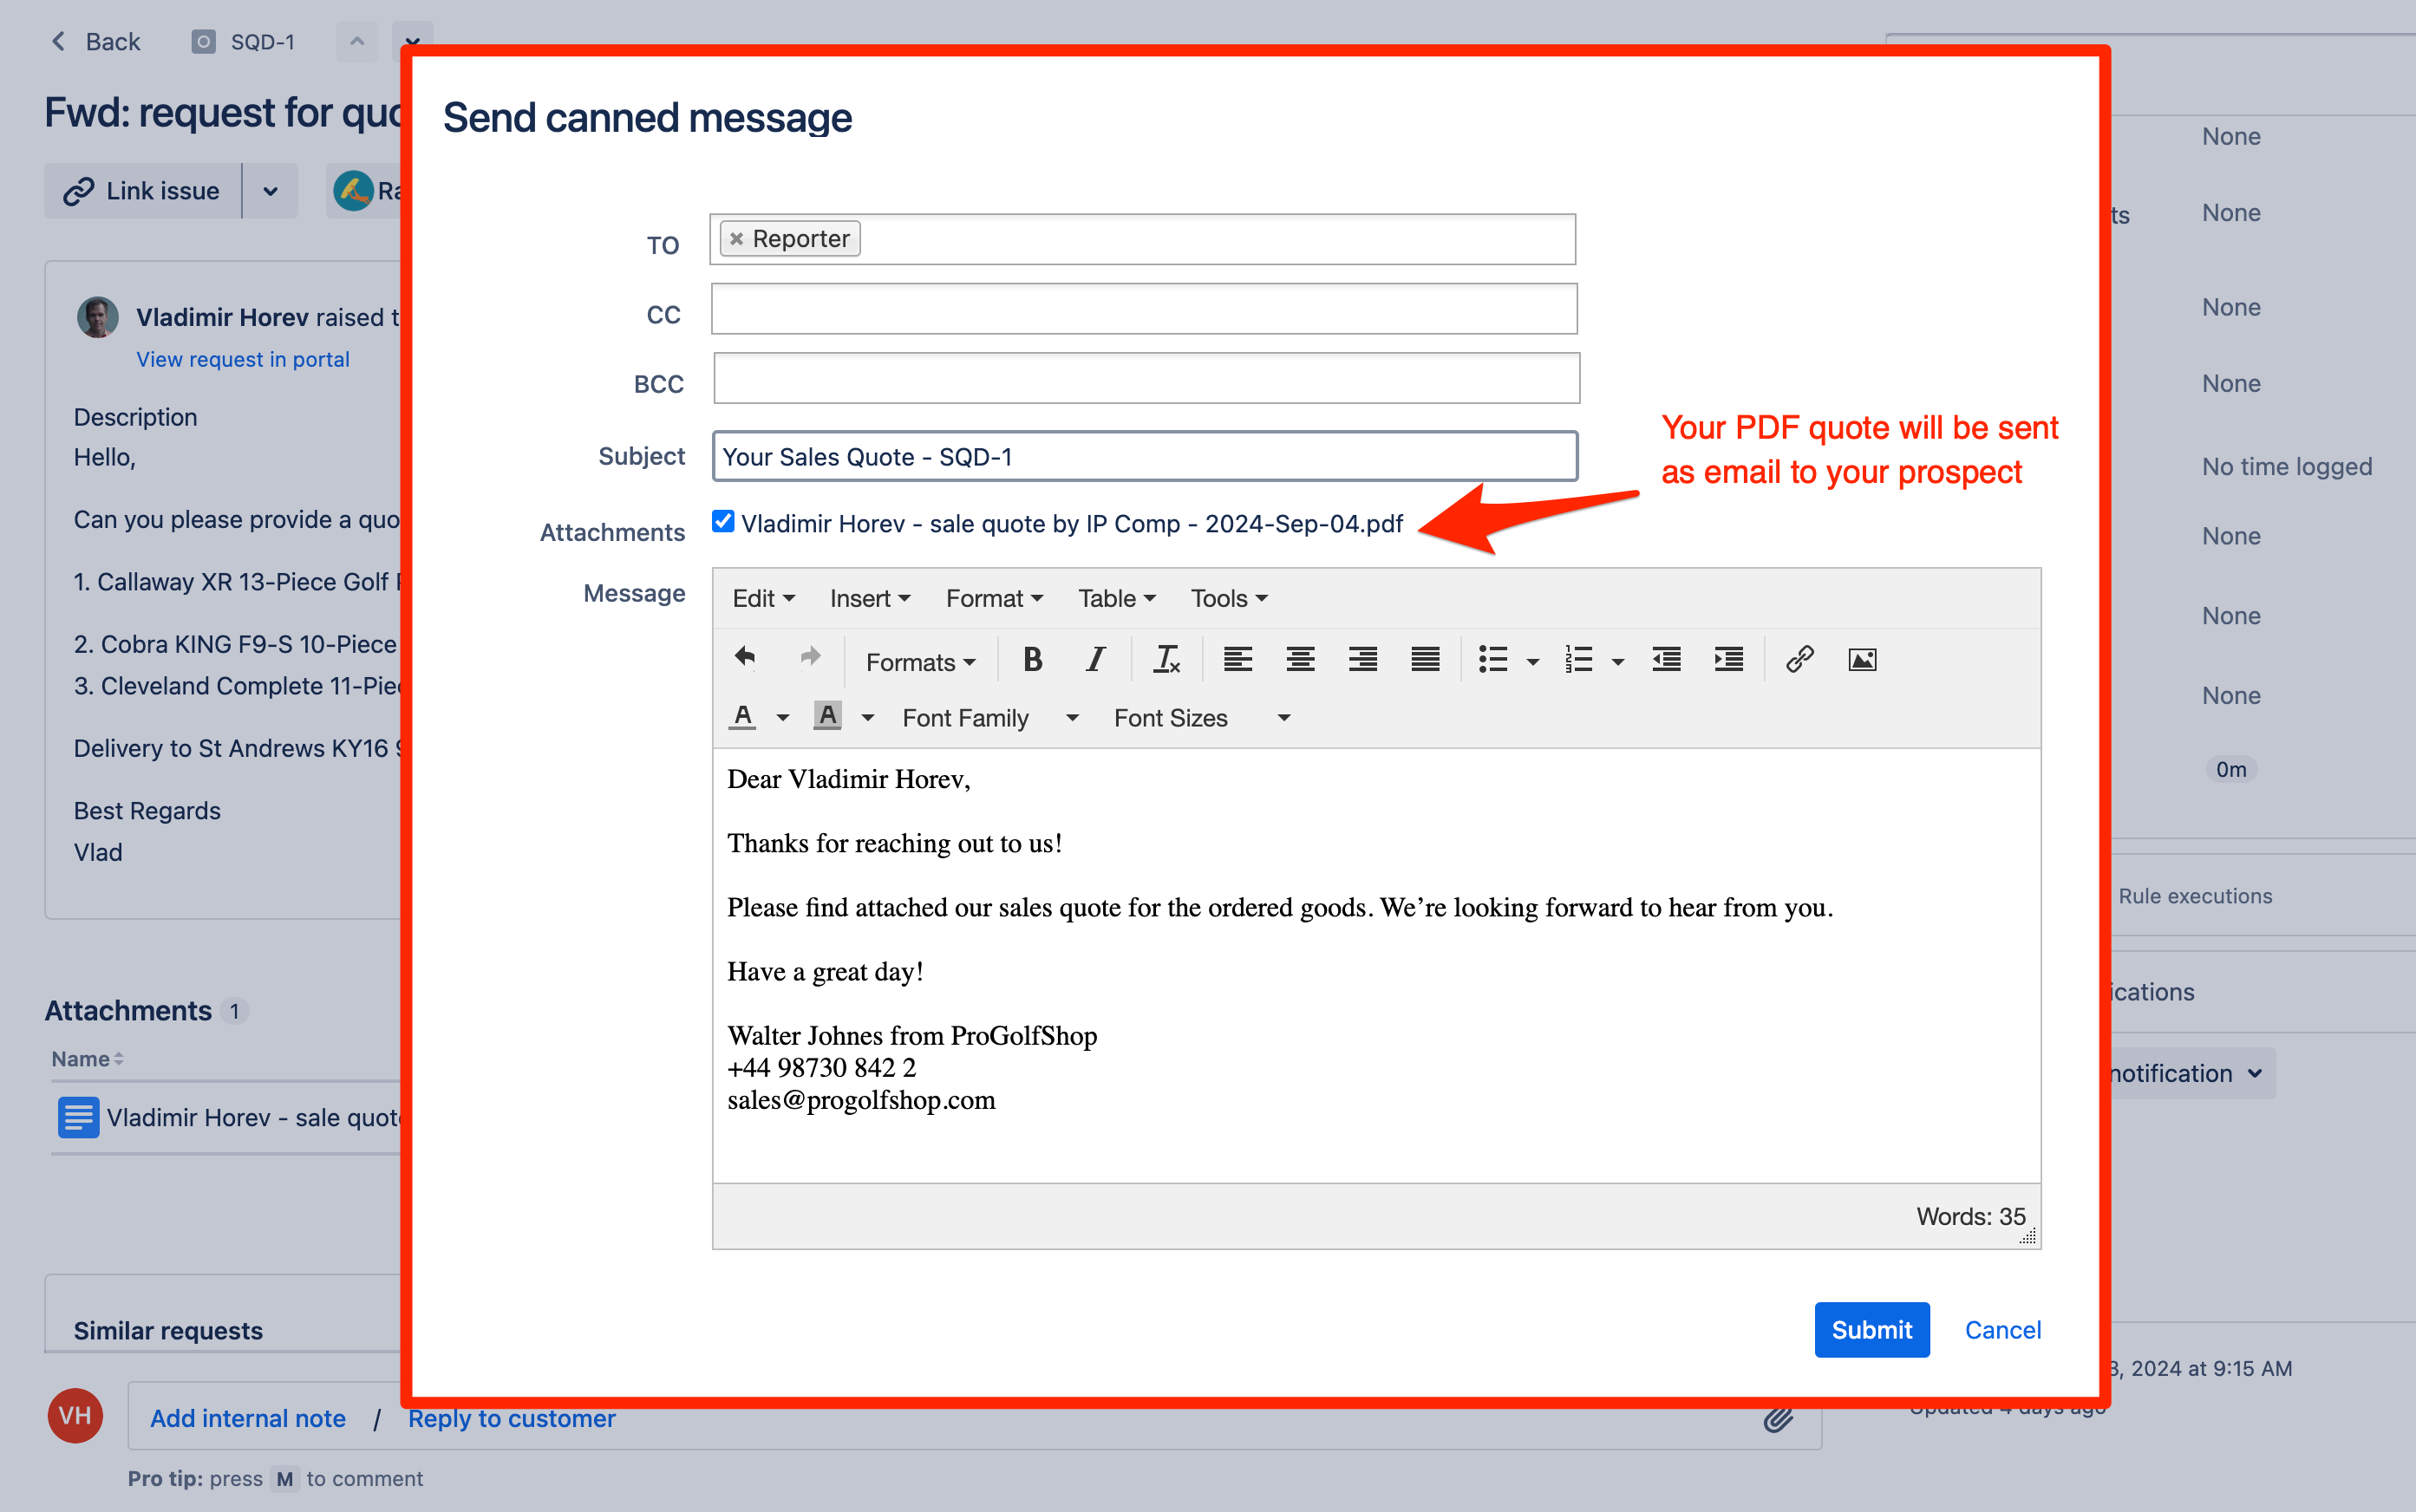Toggle the numbered list in the editor

point(1578,659)
